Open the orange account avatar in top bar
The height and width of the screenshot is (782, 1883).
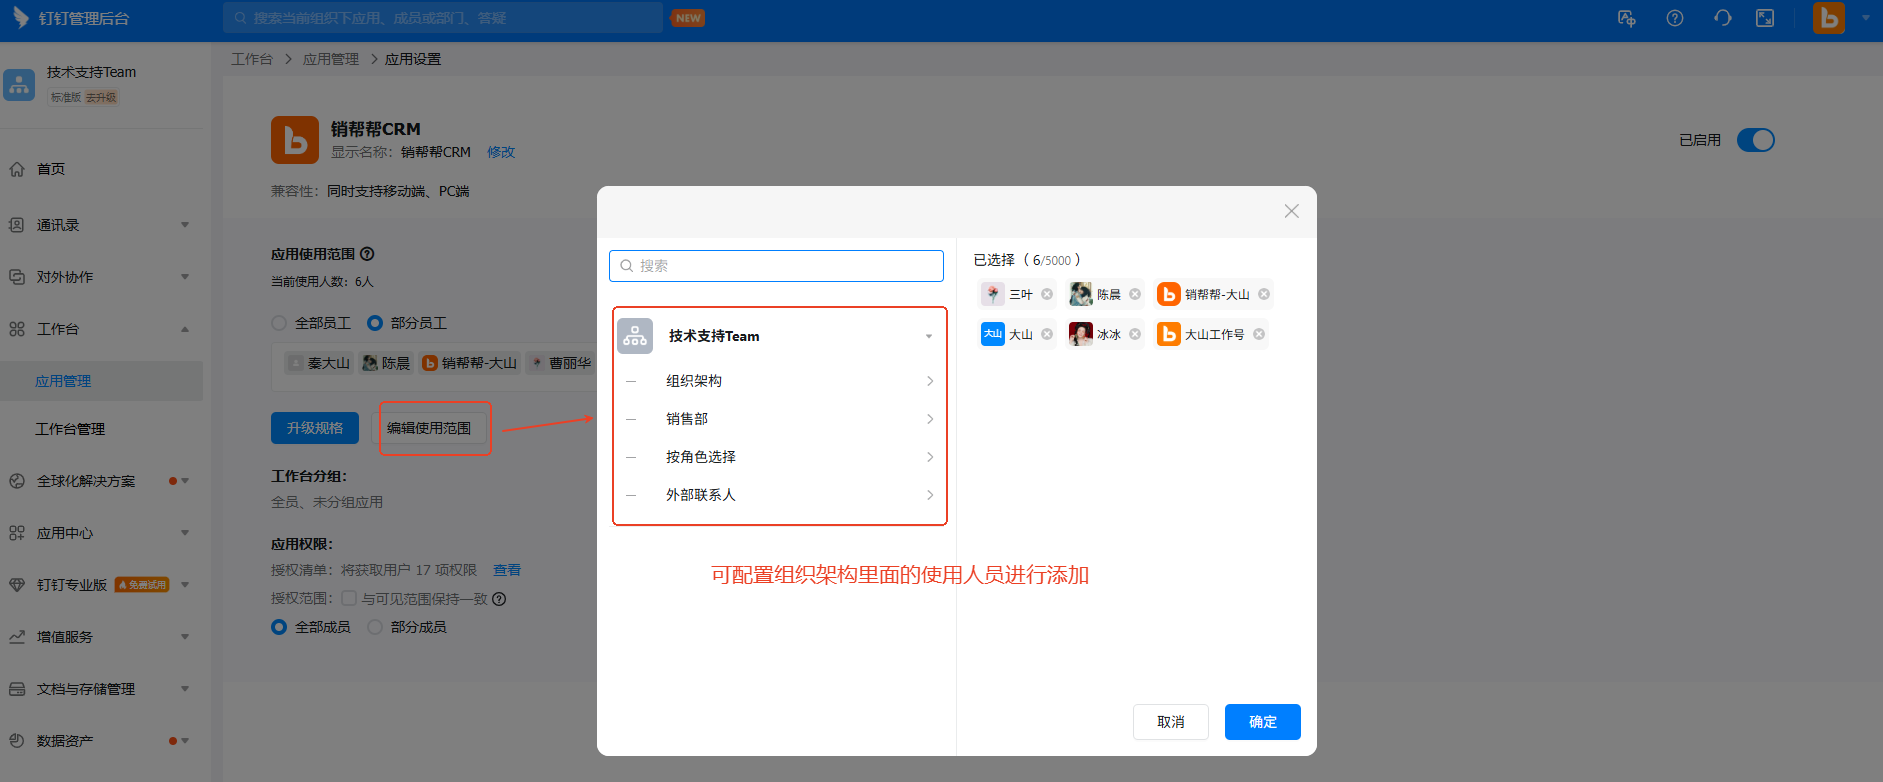tap(1829, 18)
